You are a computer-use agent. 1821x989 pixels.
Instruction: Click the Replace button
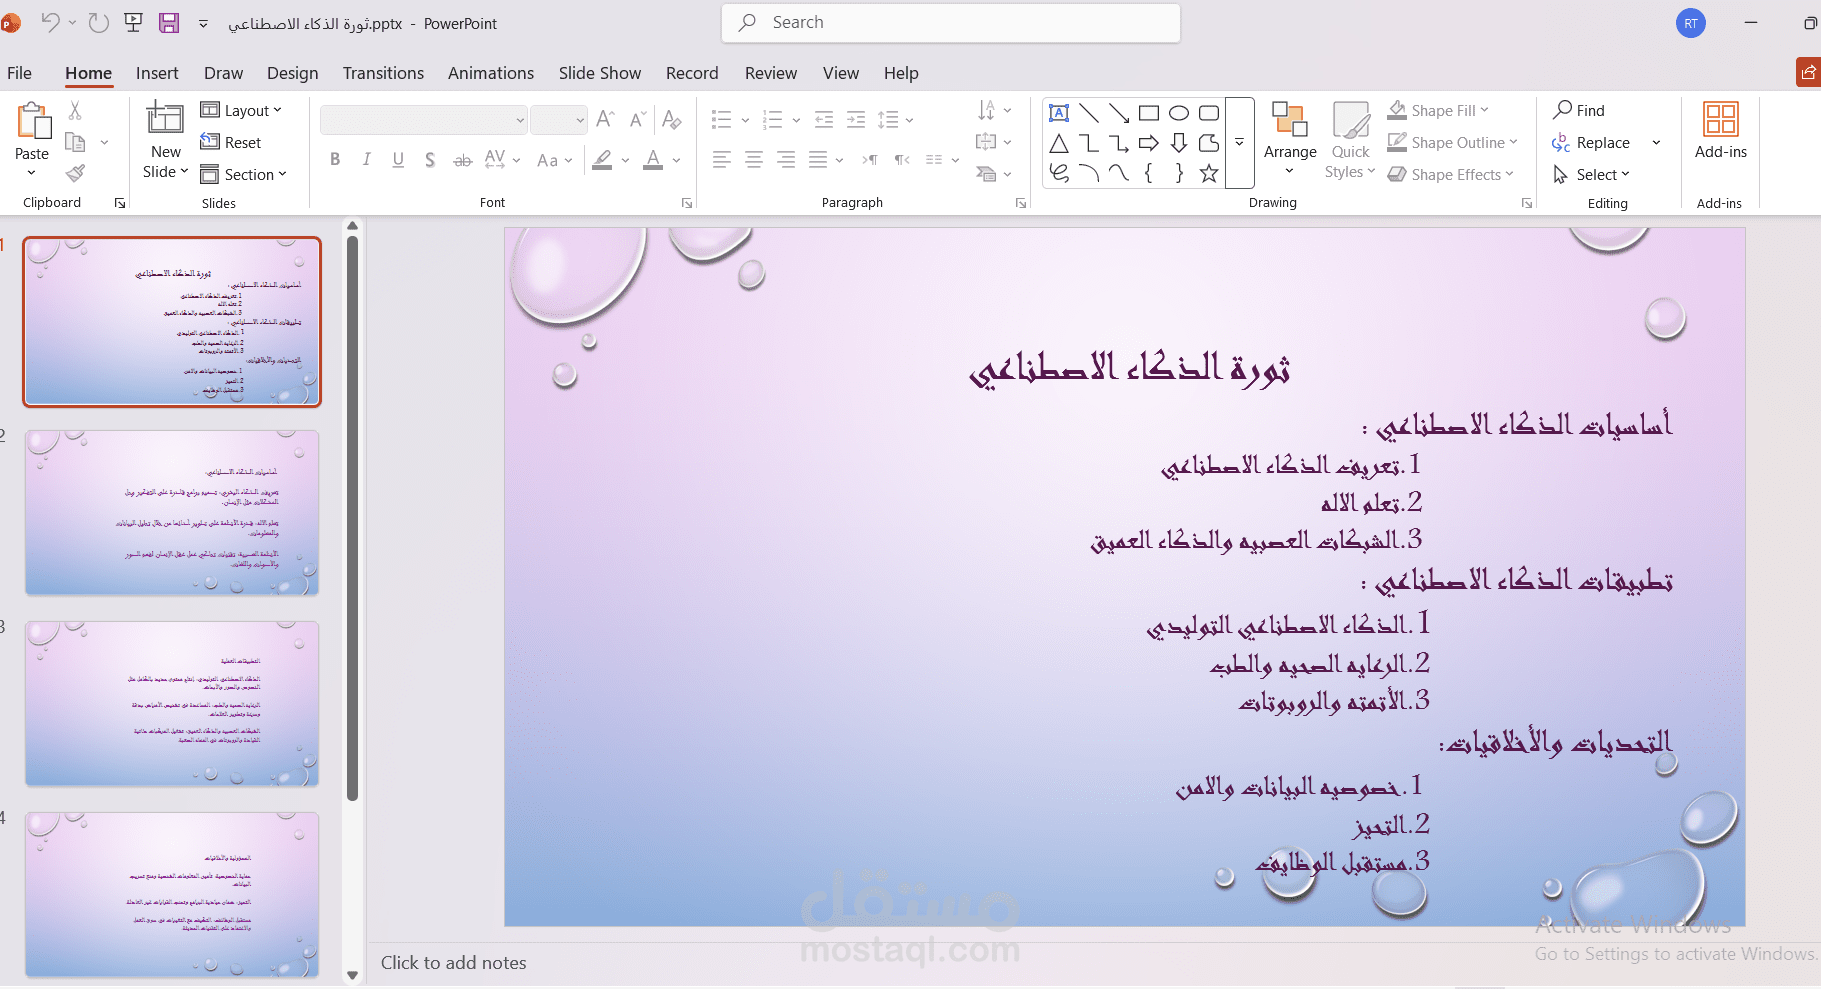(1591, 142)
